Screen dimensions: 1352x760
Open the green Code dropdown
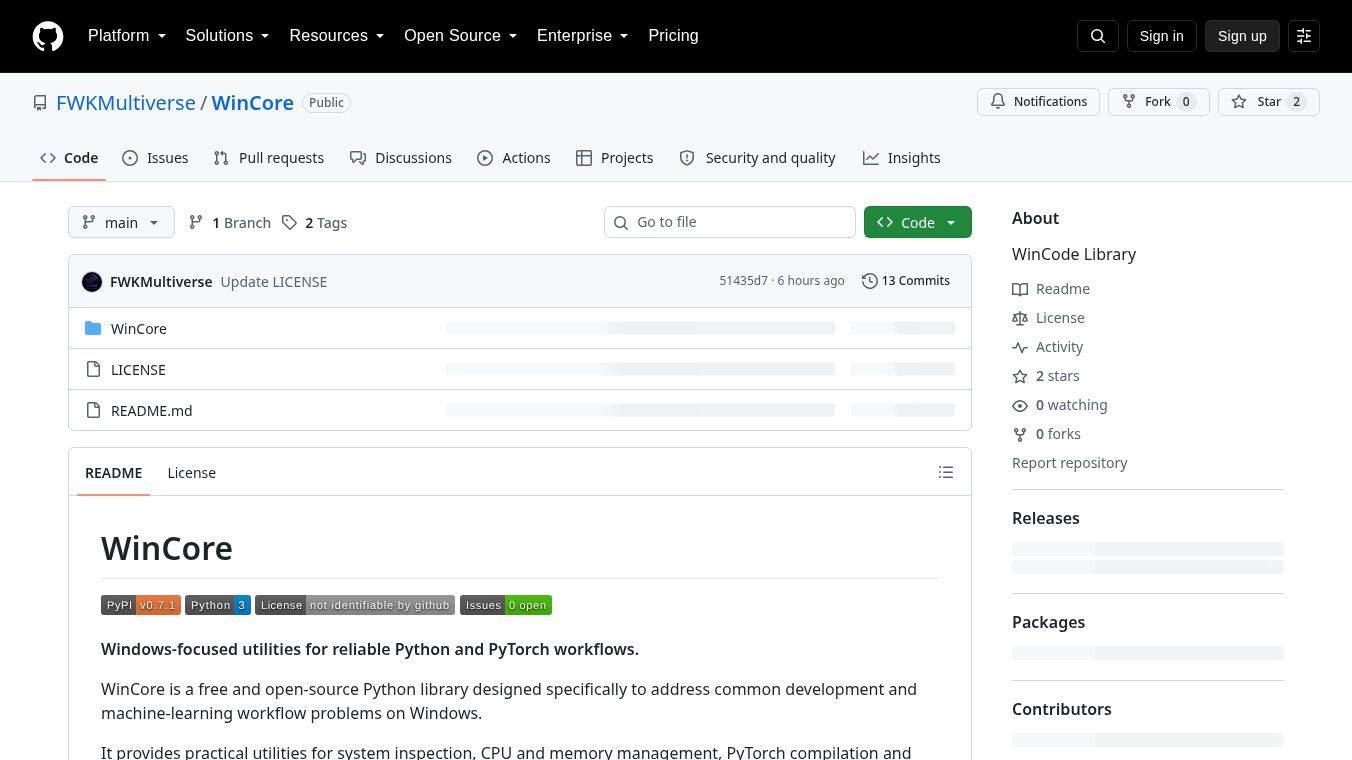[x=917, y=222]
